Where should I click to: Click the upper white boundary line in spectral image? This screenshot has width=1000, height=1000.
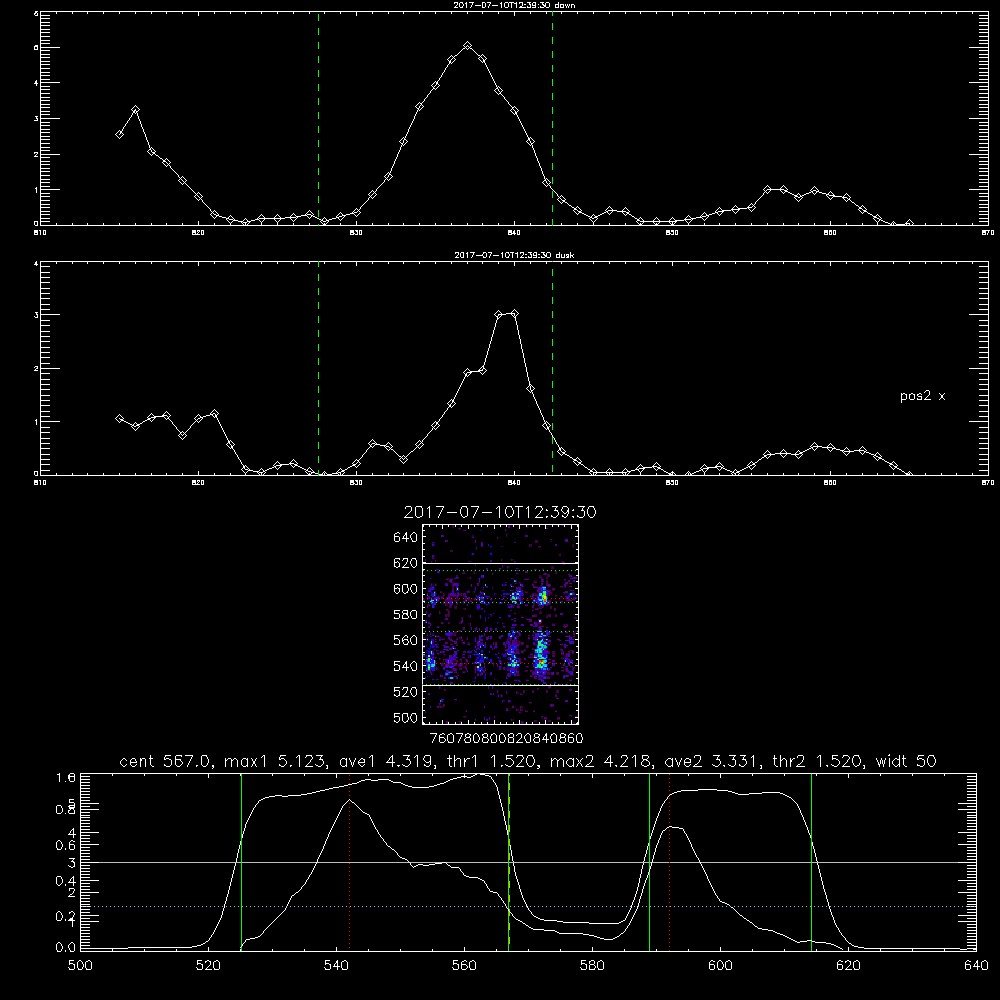coord(501,563)
